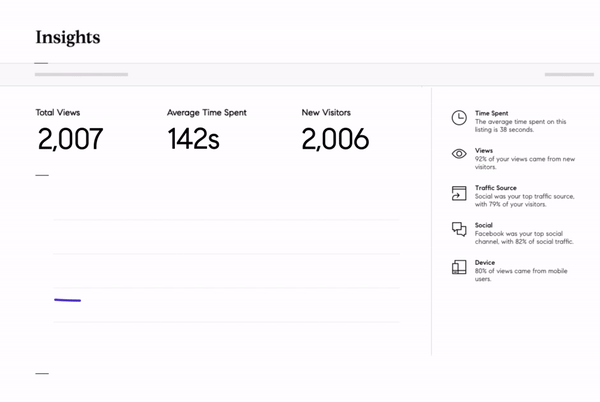The image size is (600, 402).
Task: Click the Traffic Source window-arrow icon
Action: (x=459, y=193)
